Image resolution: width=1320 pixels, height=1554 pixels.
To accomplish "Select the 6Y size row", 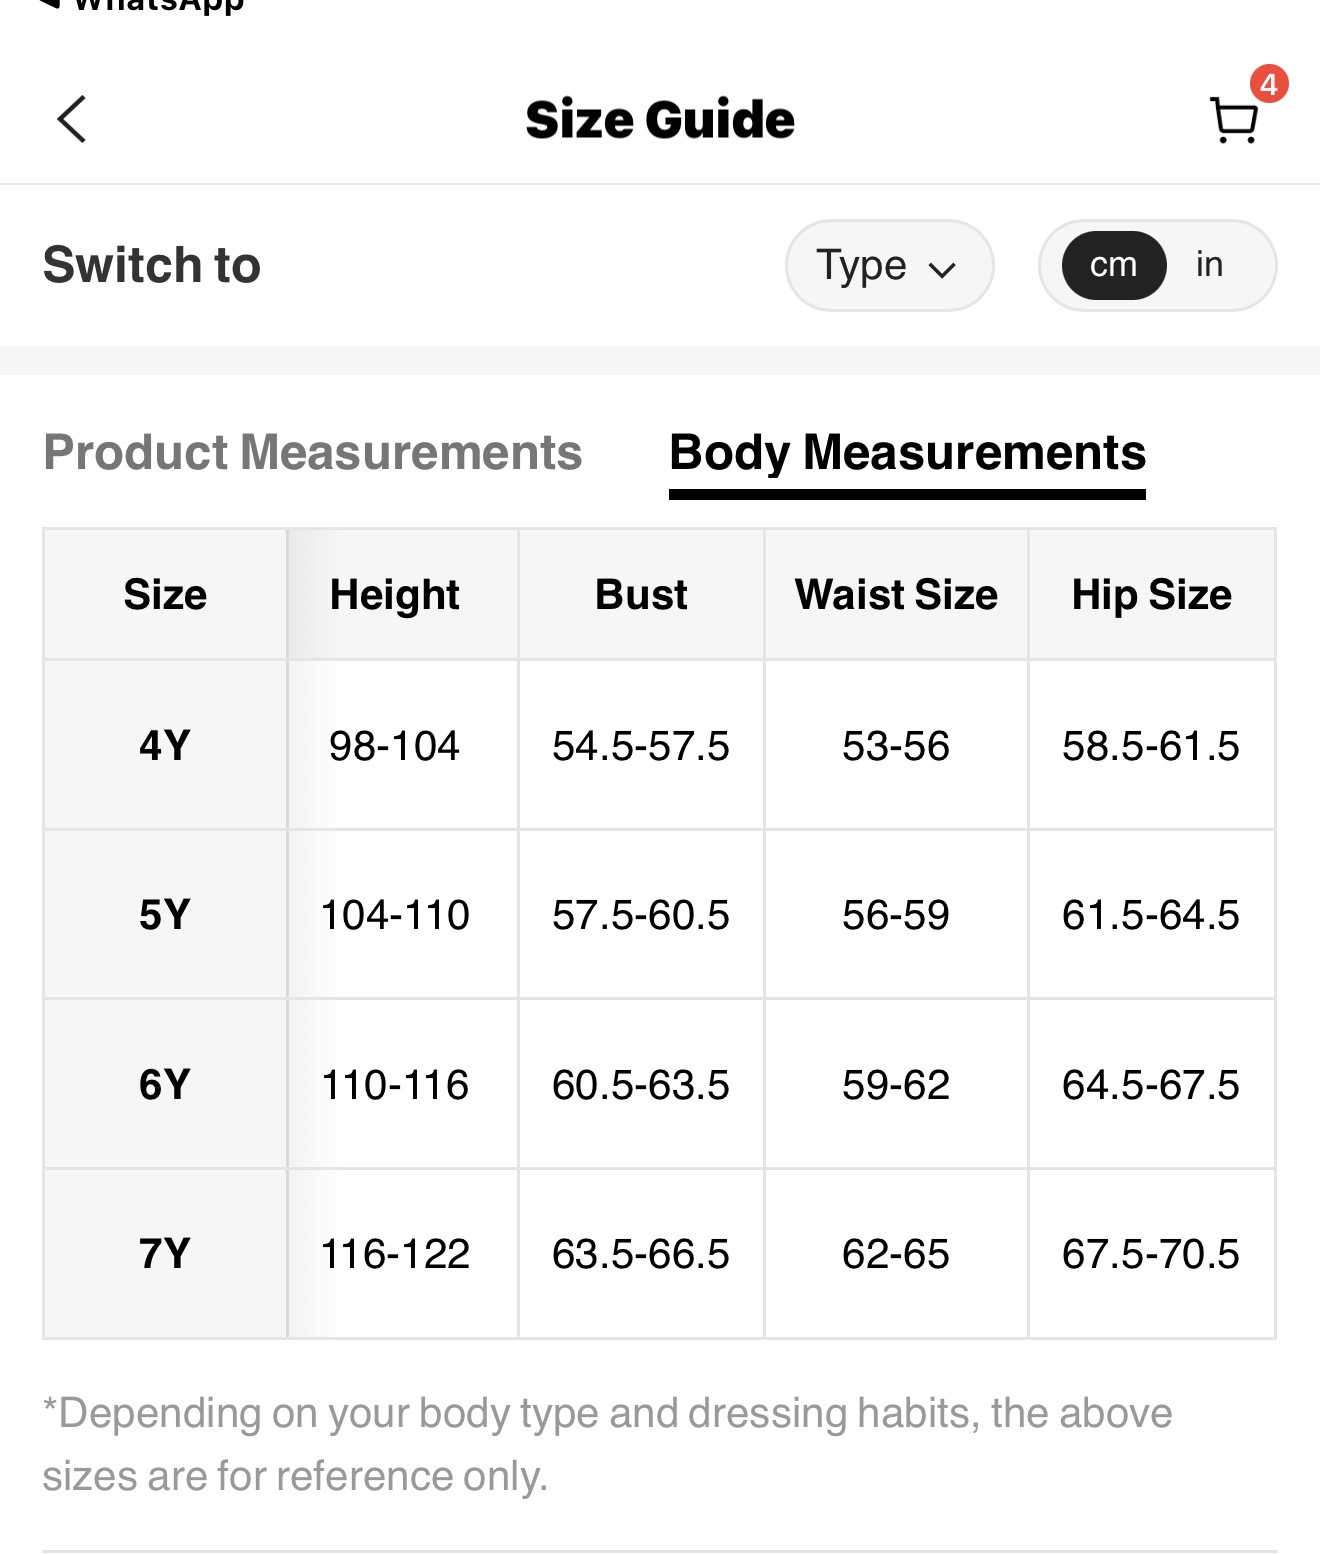I will point(165,1084).
